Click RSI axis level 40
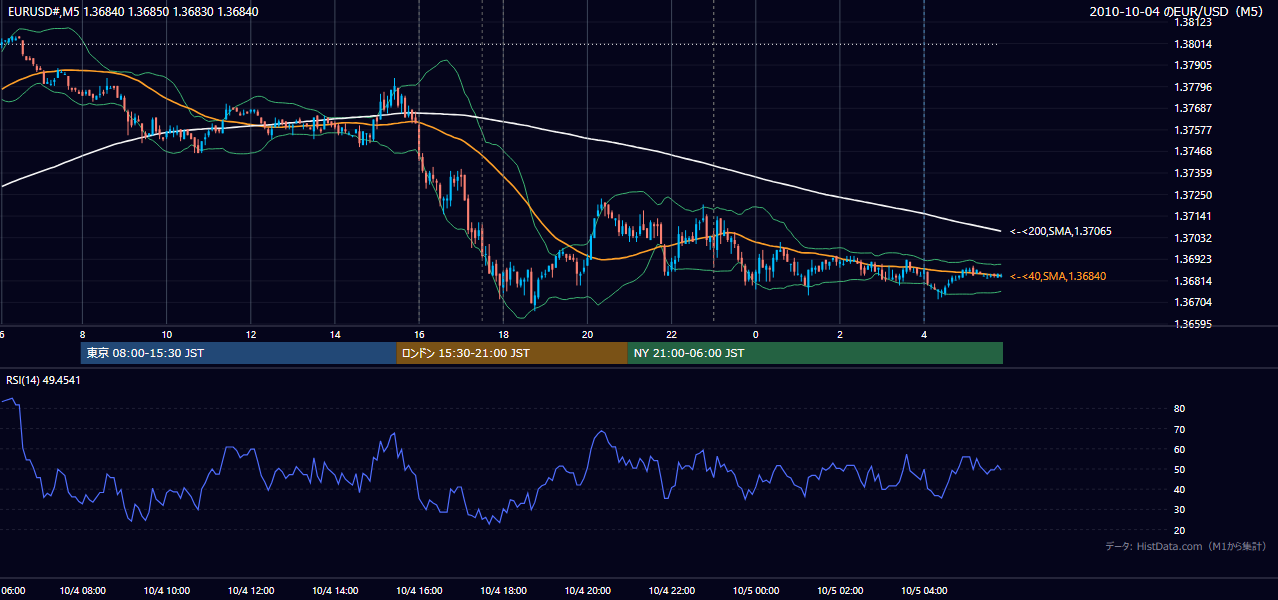 [1179, 489]
